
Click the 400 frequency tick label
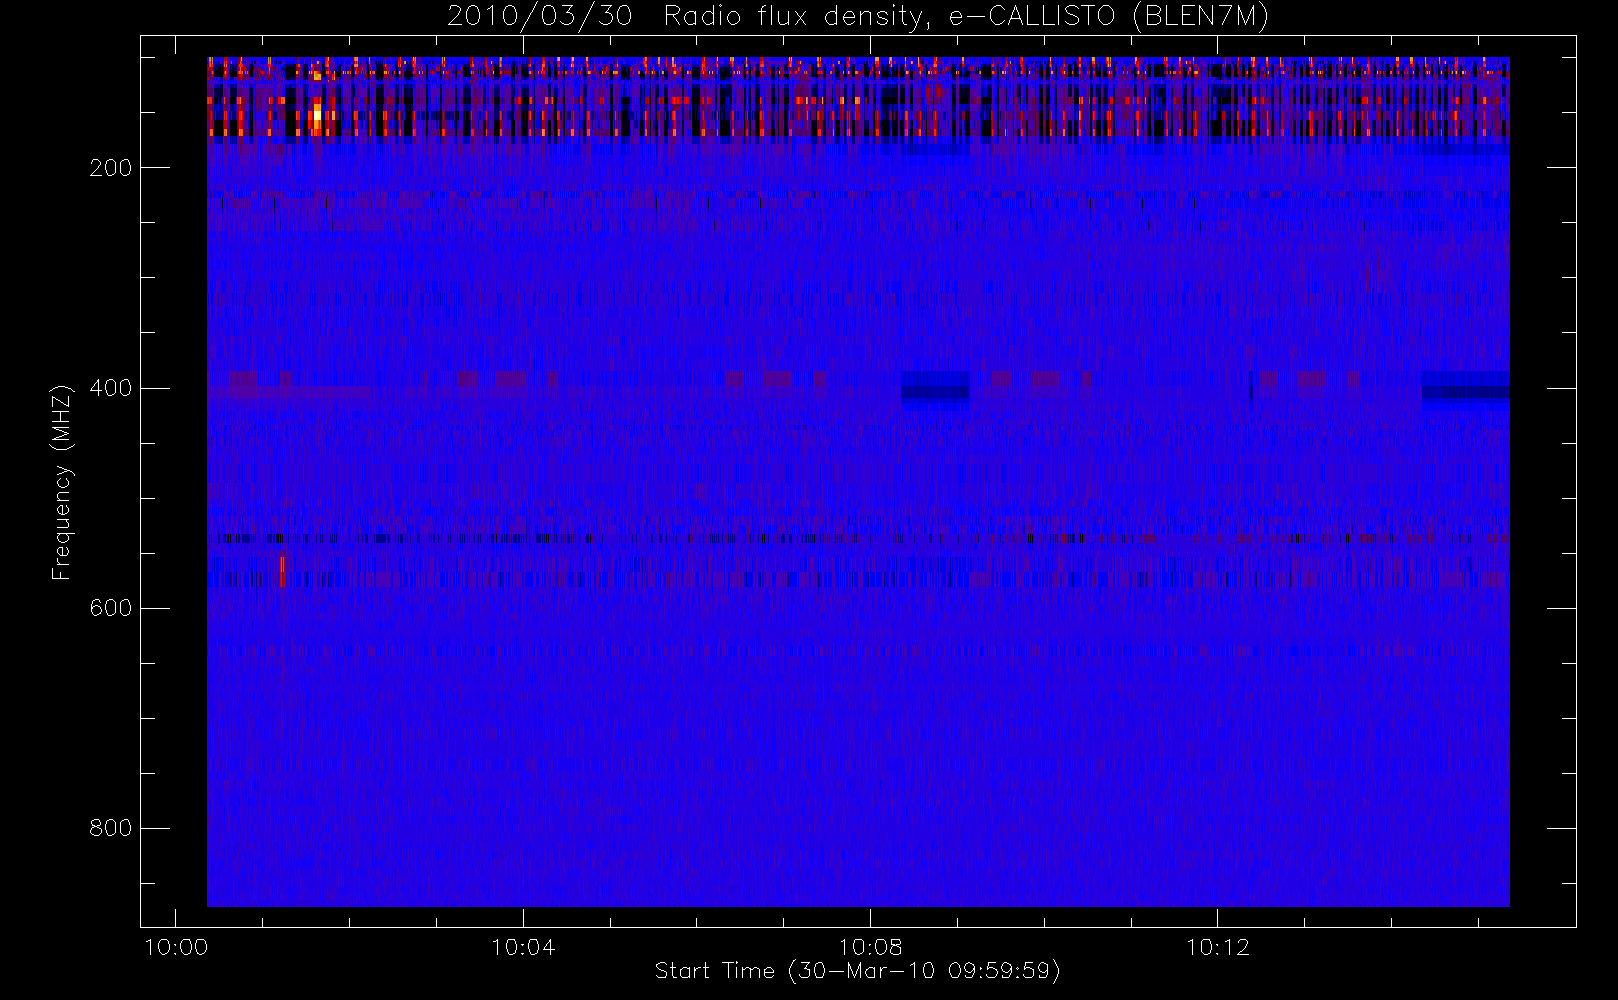(110, 388)
